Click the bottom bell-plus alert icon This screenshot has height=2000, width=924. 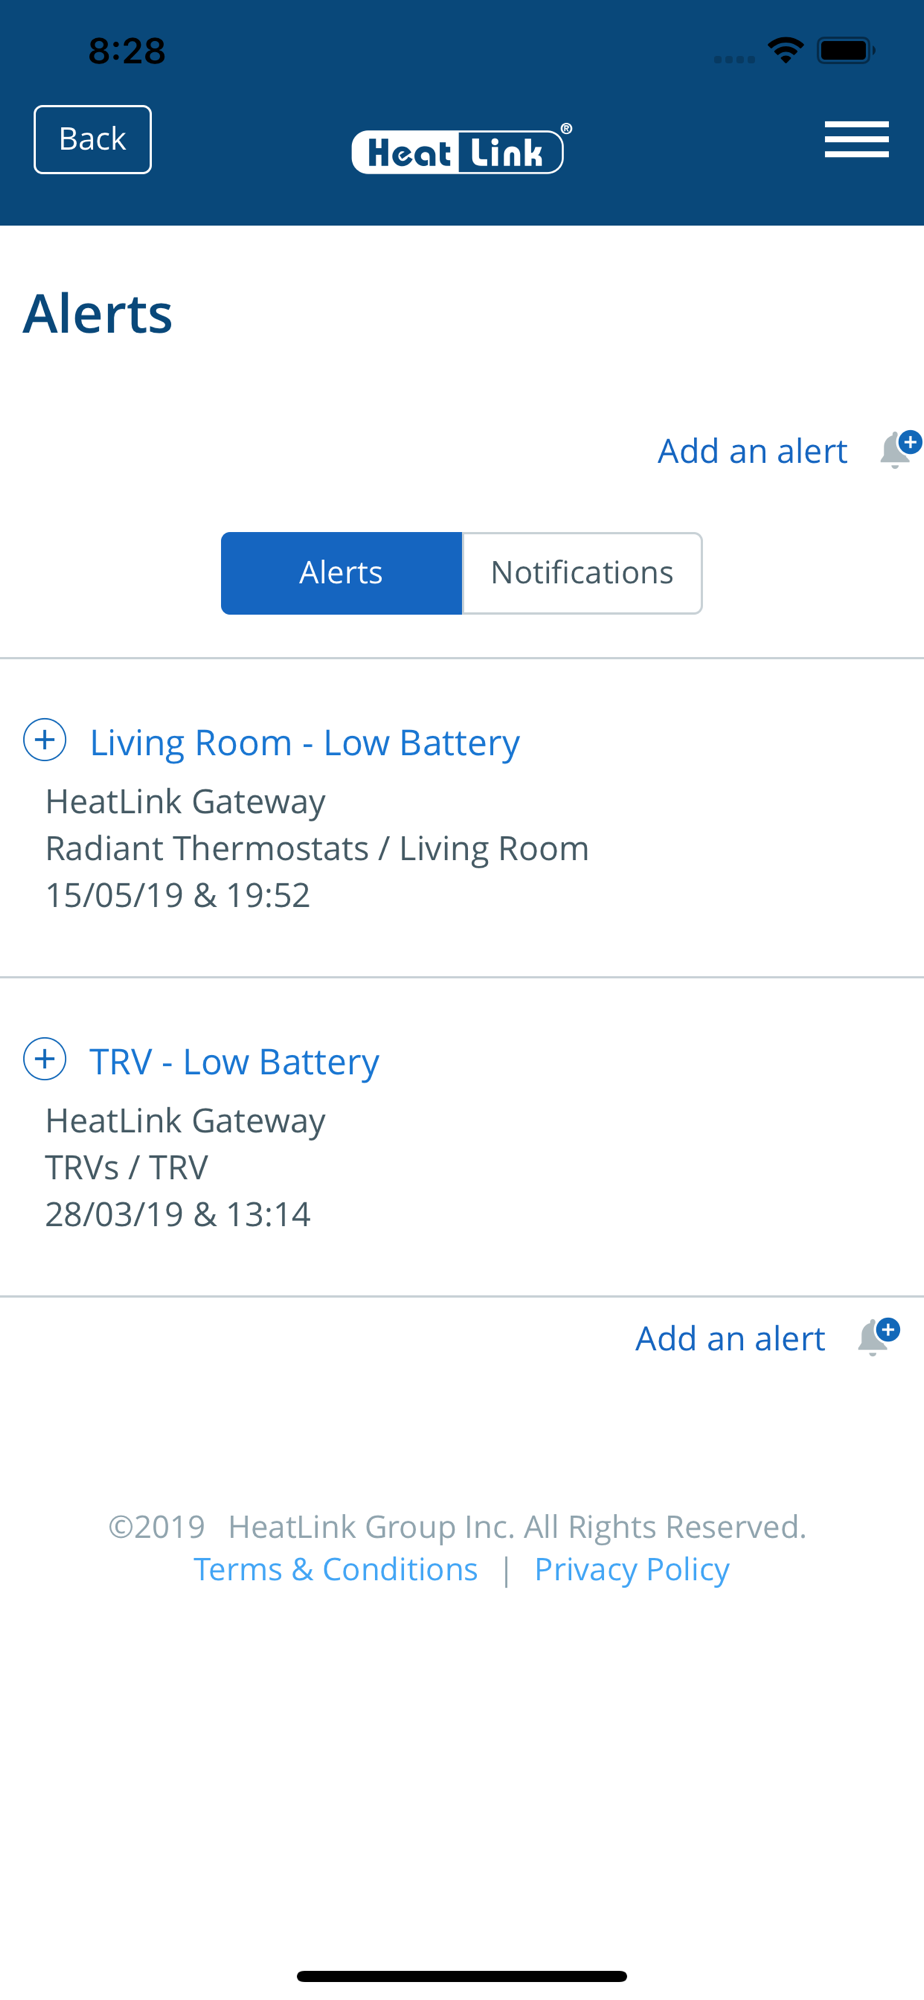point(878,1336)
